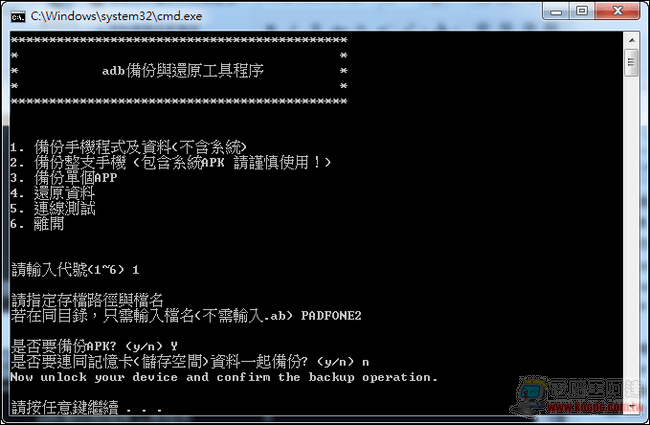
Task: Click the 請按任意鍵繼續 prompt line
Action: click(86, 407)
